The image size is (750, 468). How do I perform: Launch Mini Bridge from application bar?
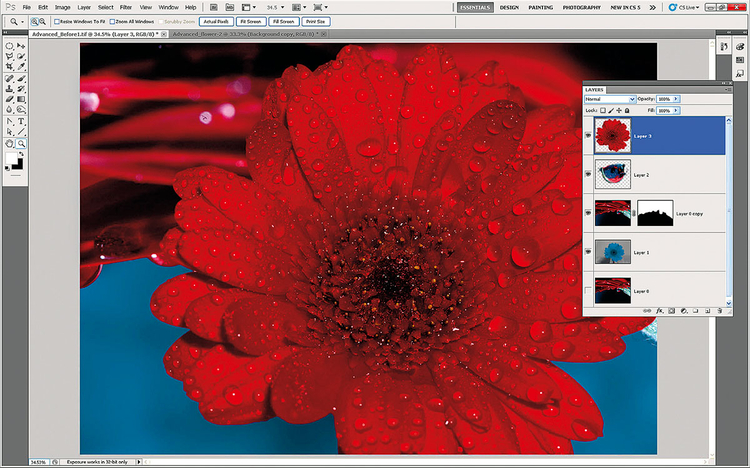click(230, 7)
